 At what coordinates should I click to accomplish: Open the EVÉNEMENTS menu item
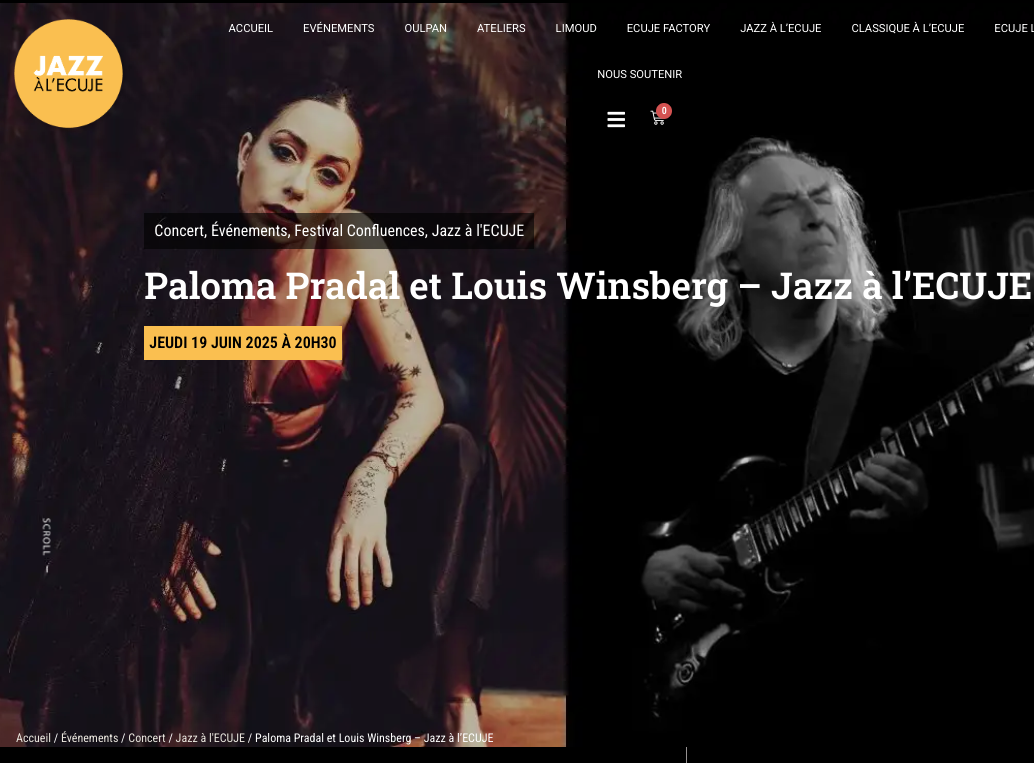tap(338, 28)
